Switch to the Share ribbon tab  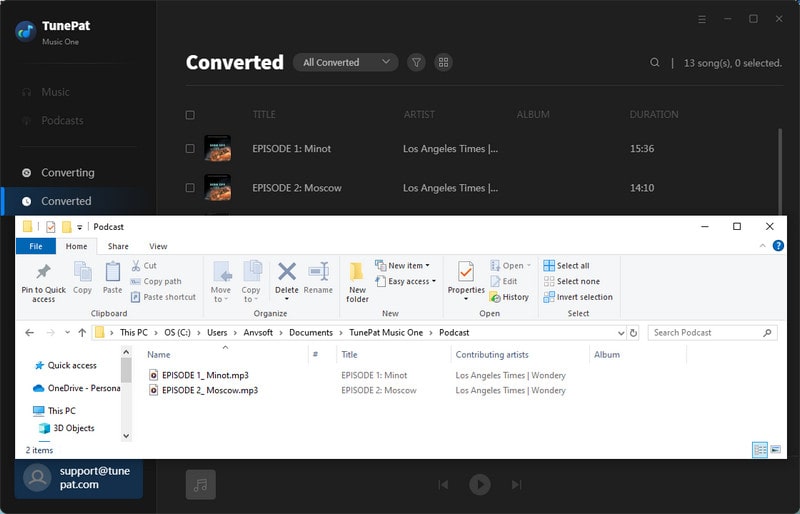[118, 246]
